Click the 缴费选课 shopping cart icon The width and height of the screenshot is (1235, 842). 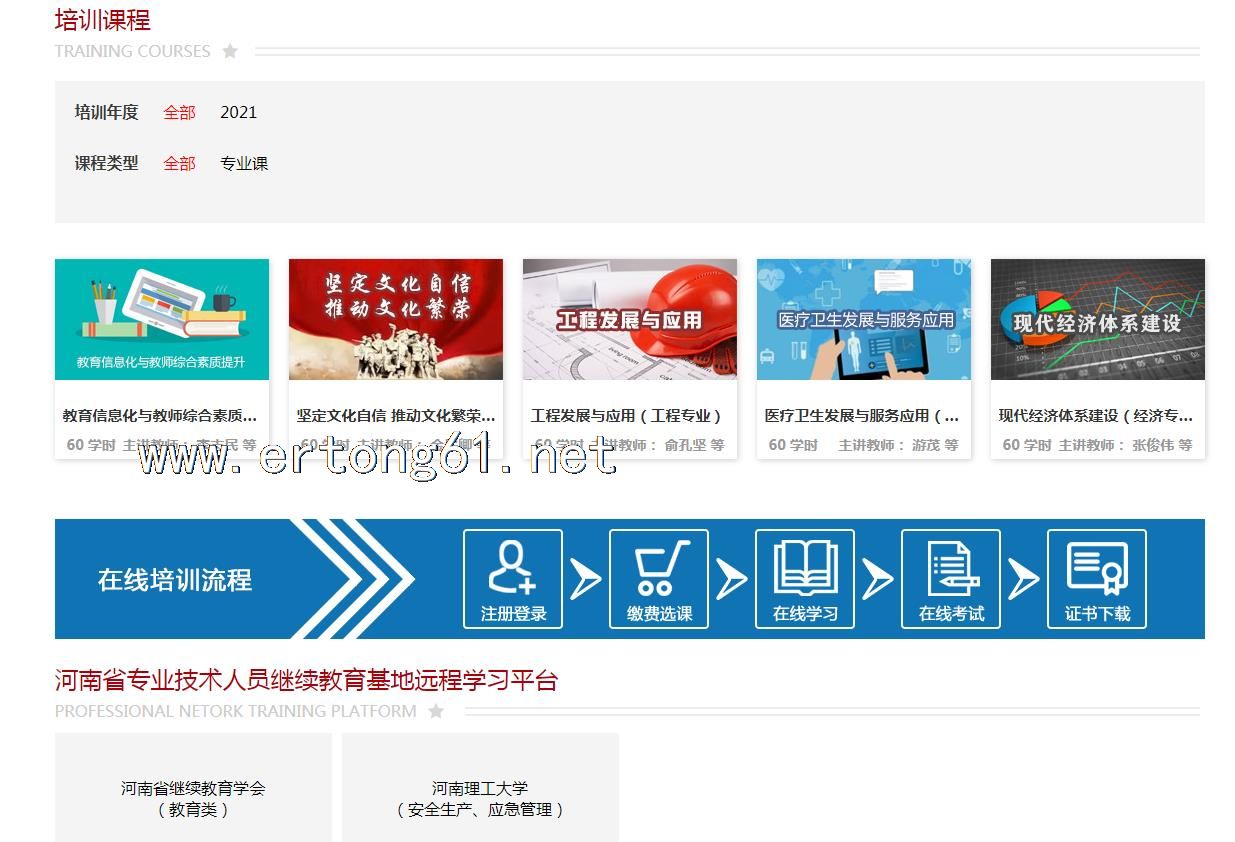(x=659, y=579)
